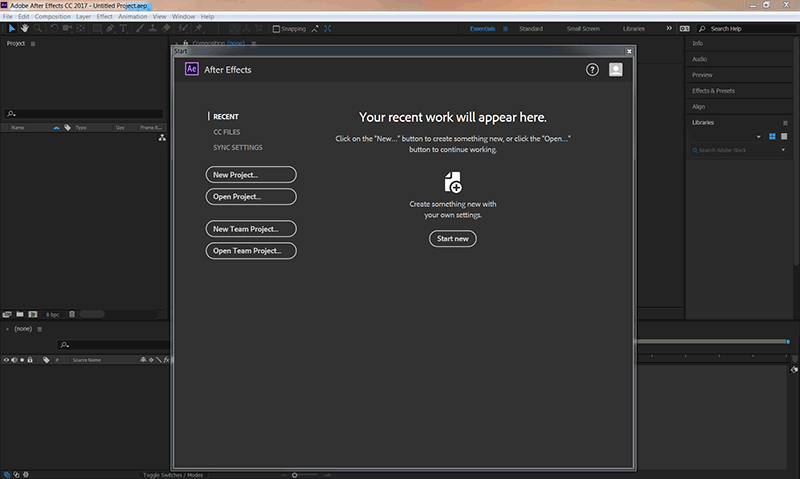
Task: Open the user profile avatar icon
Action: (x=616, y=70)
